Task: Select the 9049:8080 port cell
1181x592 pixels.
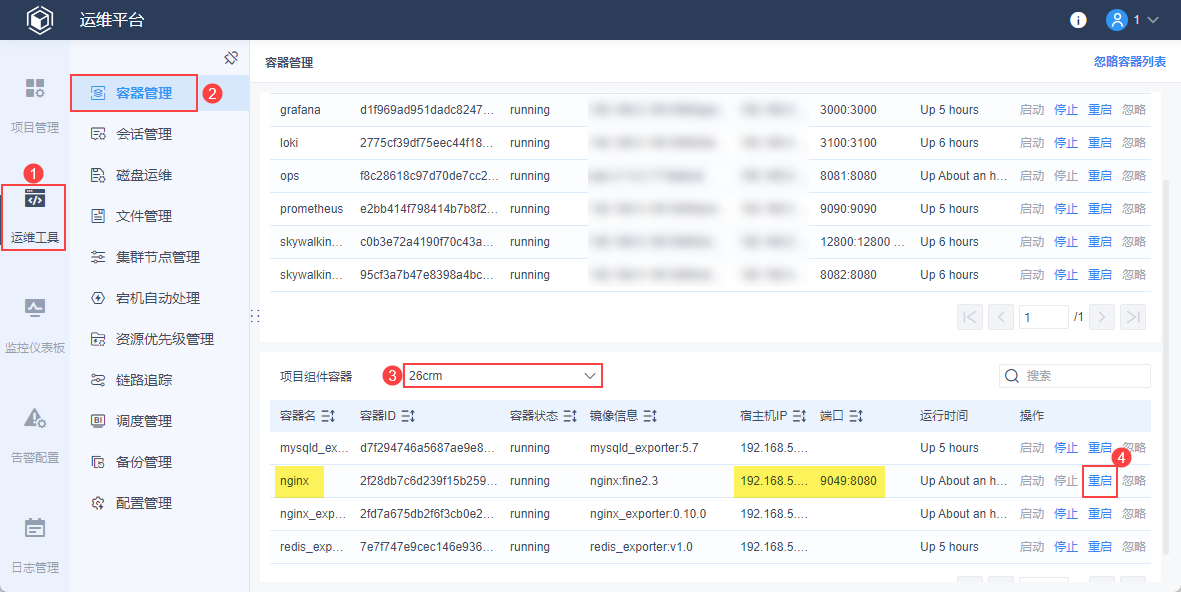Action: pyautogui.click(x=848, y=481)
